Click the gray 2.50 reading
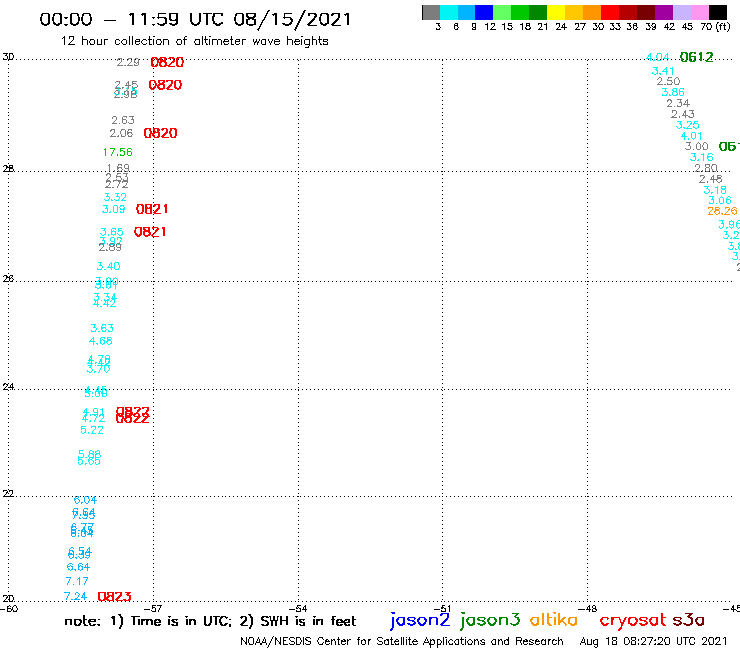740x650 pixels. [668, 81]
